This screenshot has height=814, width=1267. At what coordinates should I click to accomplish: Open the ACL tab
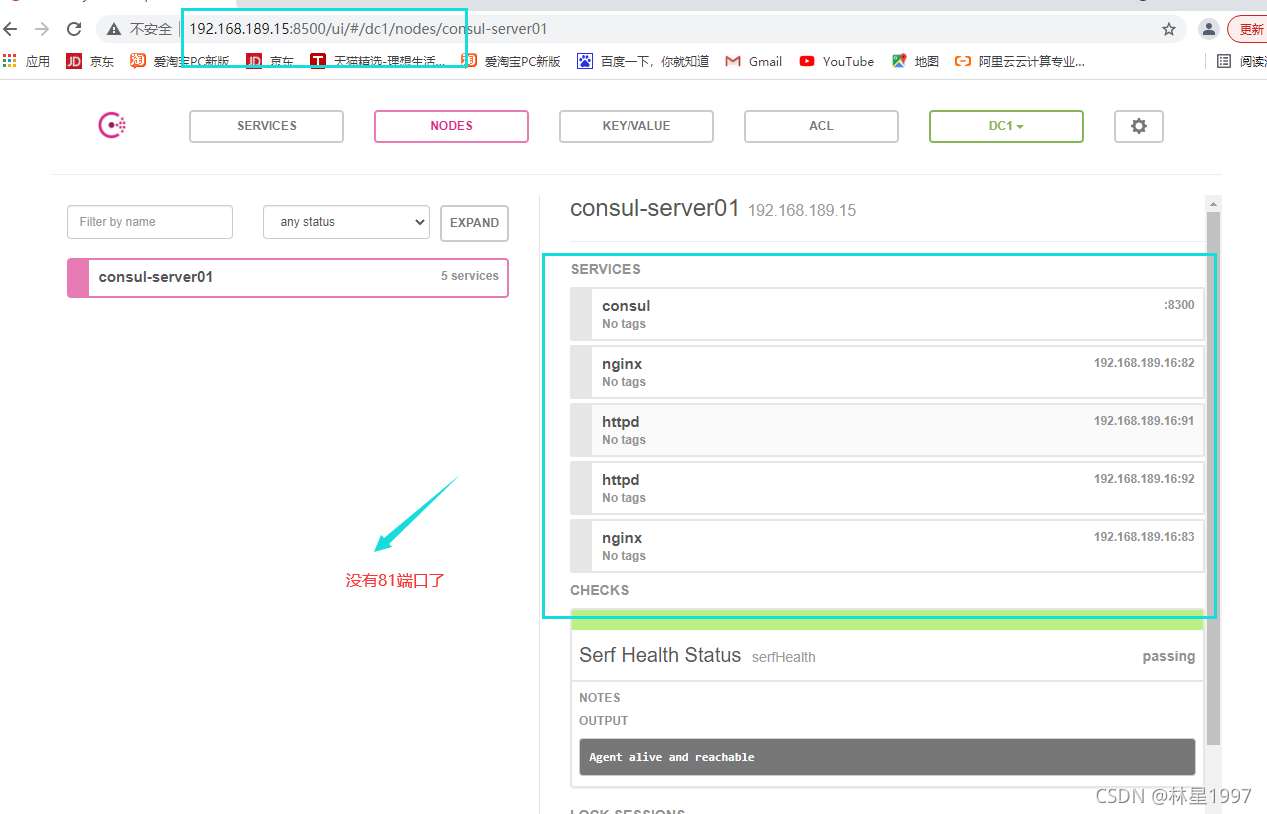tap(821, 126)
